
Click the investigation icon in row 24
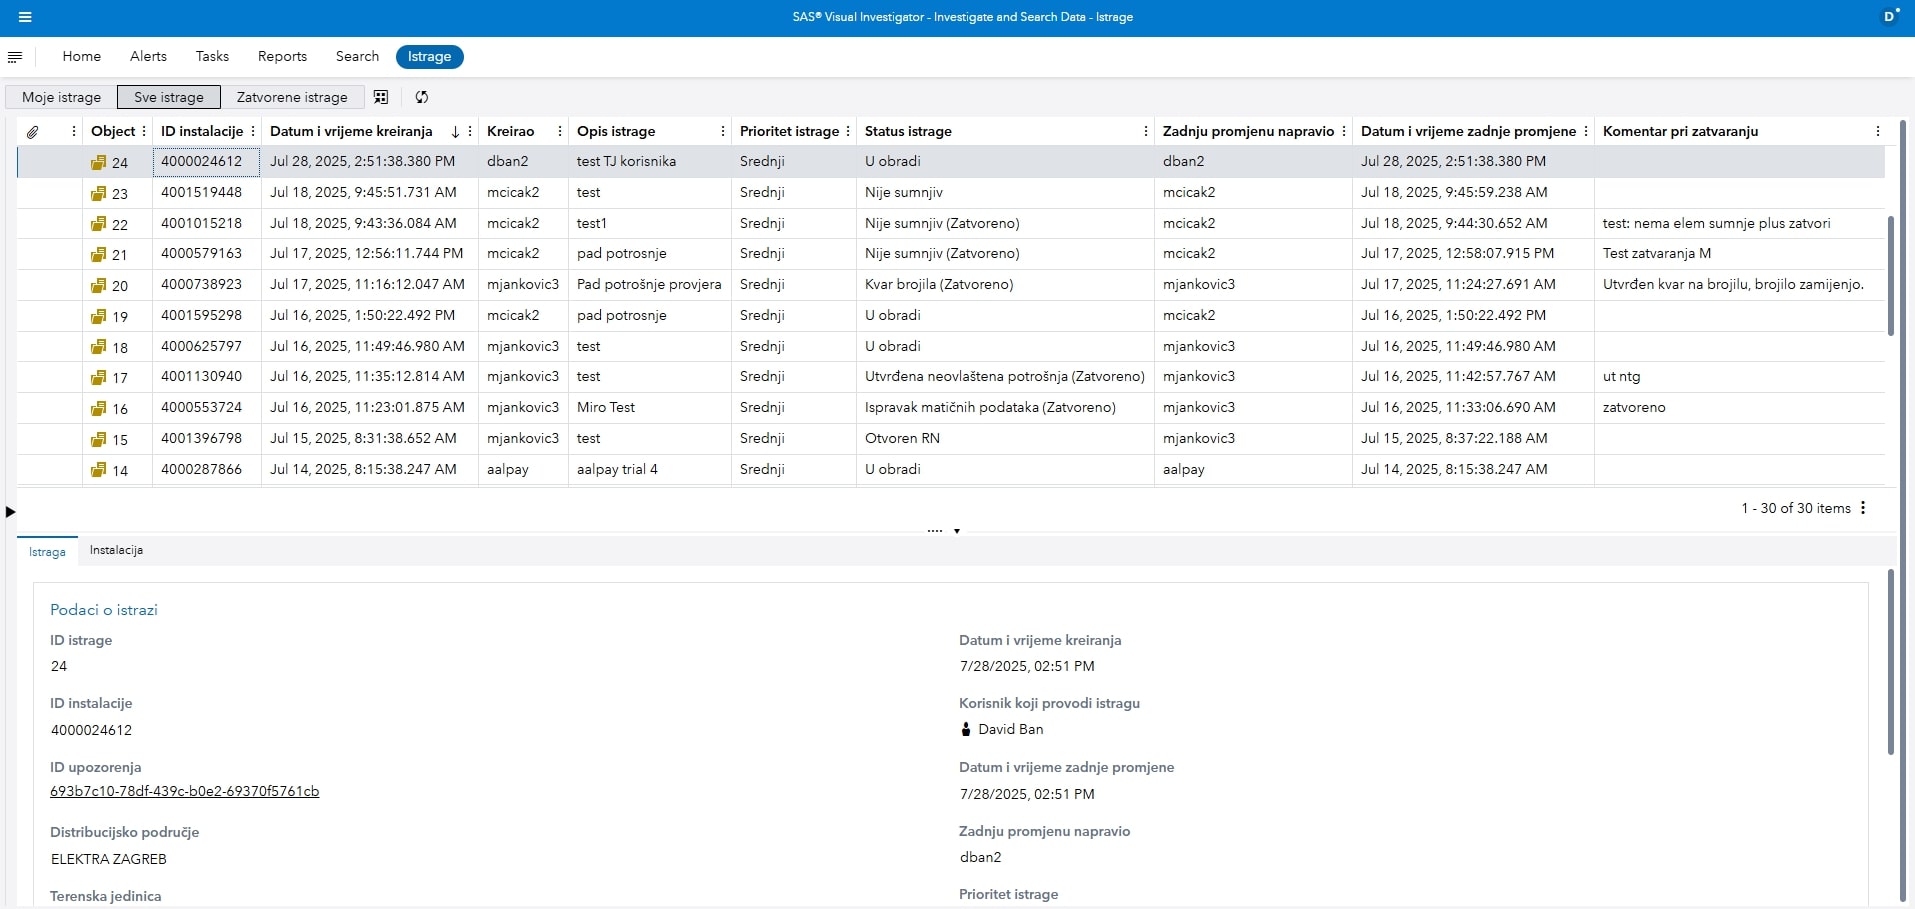[x=98, y=162]
